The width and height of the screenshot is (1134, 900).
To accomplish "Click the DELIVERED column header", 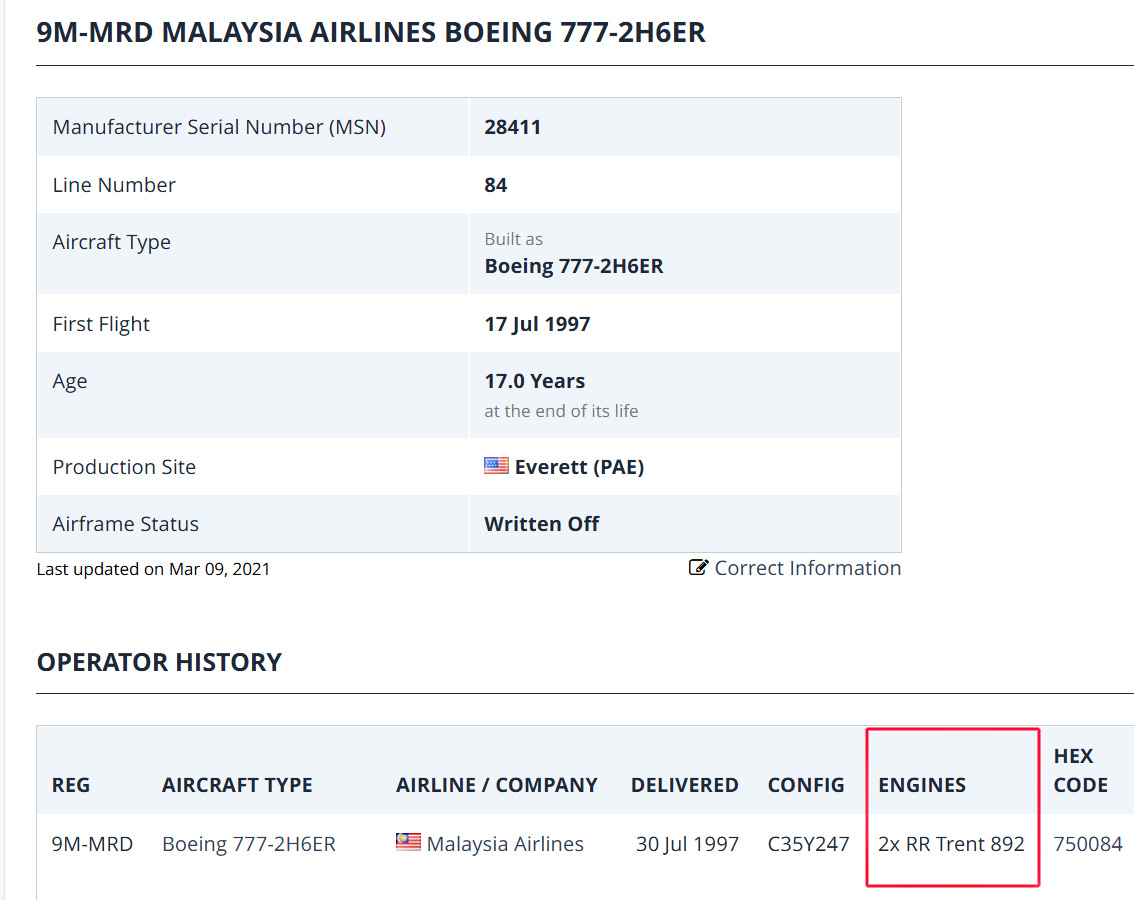I will click(684, 785).
